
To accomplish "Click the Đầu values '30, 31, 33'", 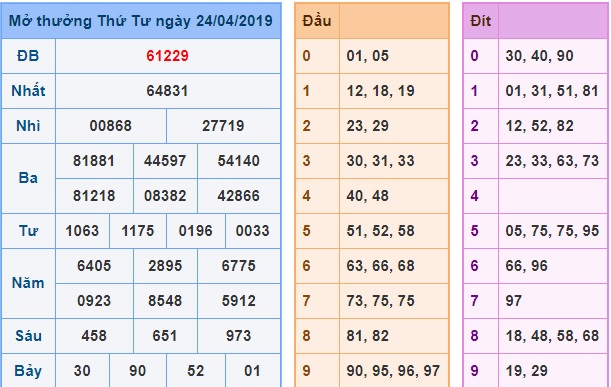I will tap(380, 161).
